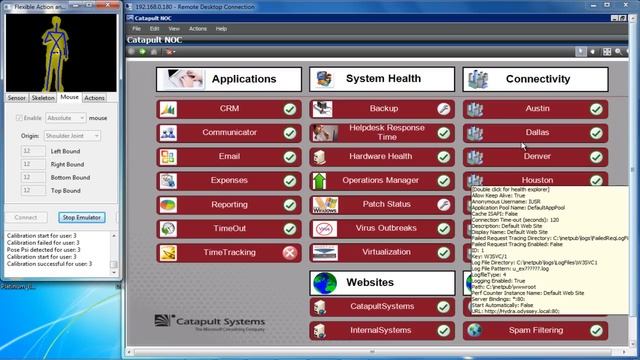This screenshot has height=360, width=640.
Task: Open the CRM application tile icon
Action: 168,109
